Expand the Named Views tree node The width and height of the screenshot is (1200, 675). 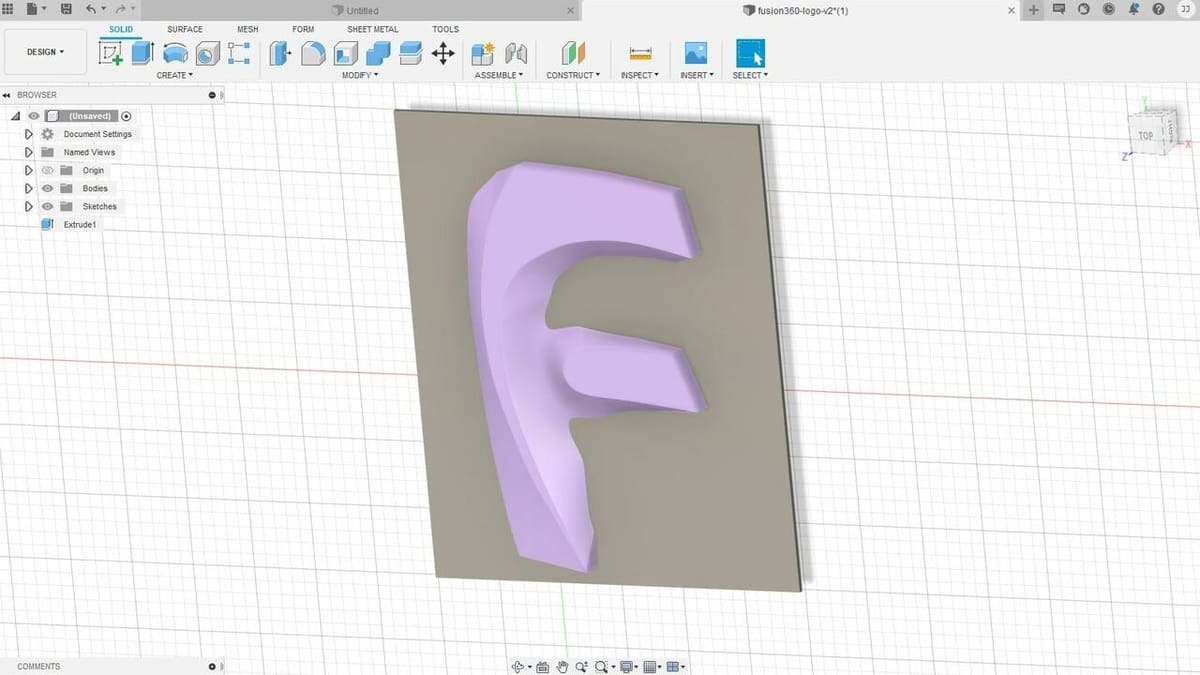coord(29,152)
